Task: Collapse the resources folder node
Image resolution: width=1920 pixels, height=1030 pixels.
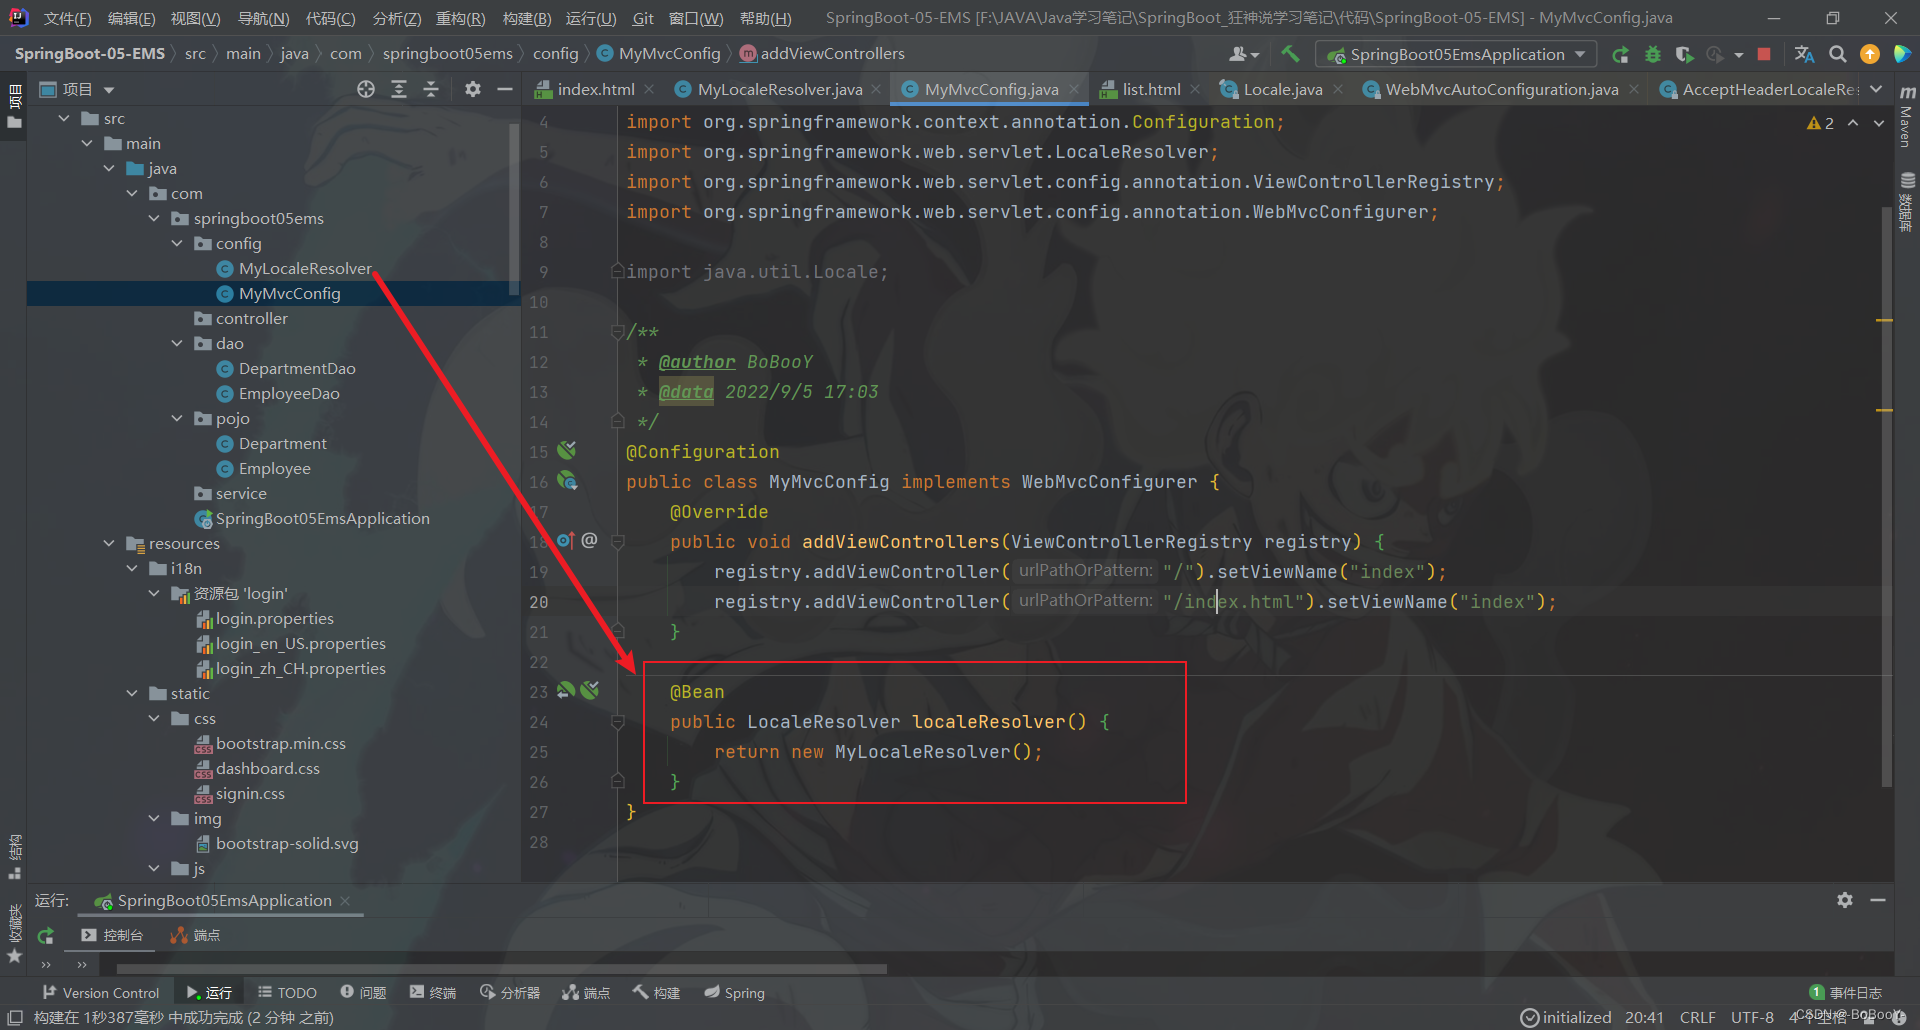Action: pos(109,543)
